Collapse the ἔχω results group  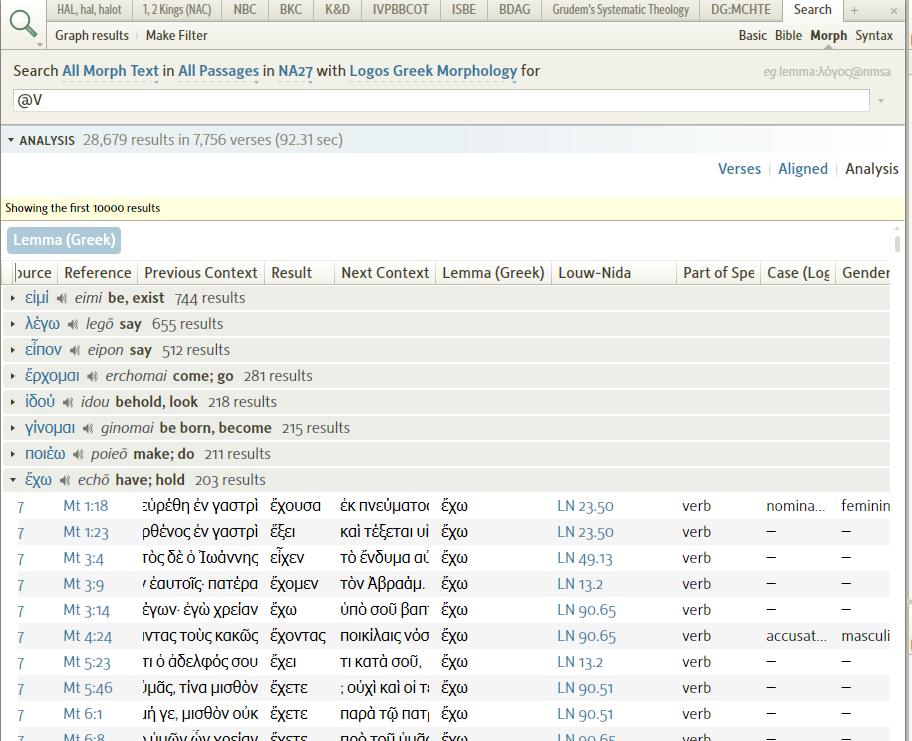pyautogui.click(x=13, y=480)
